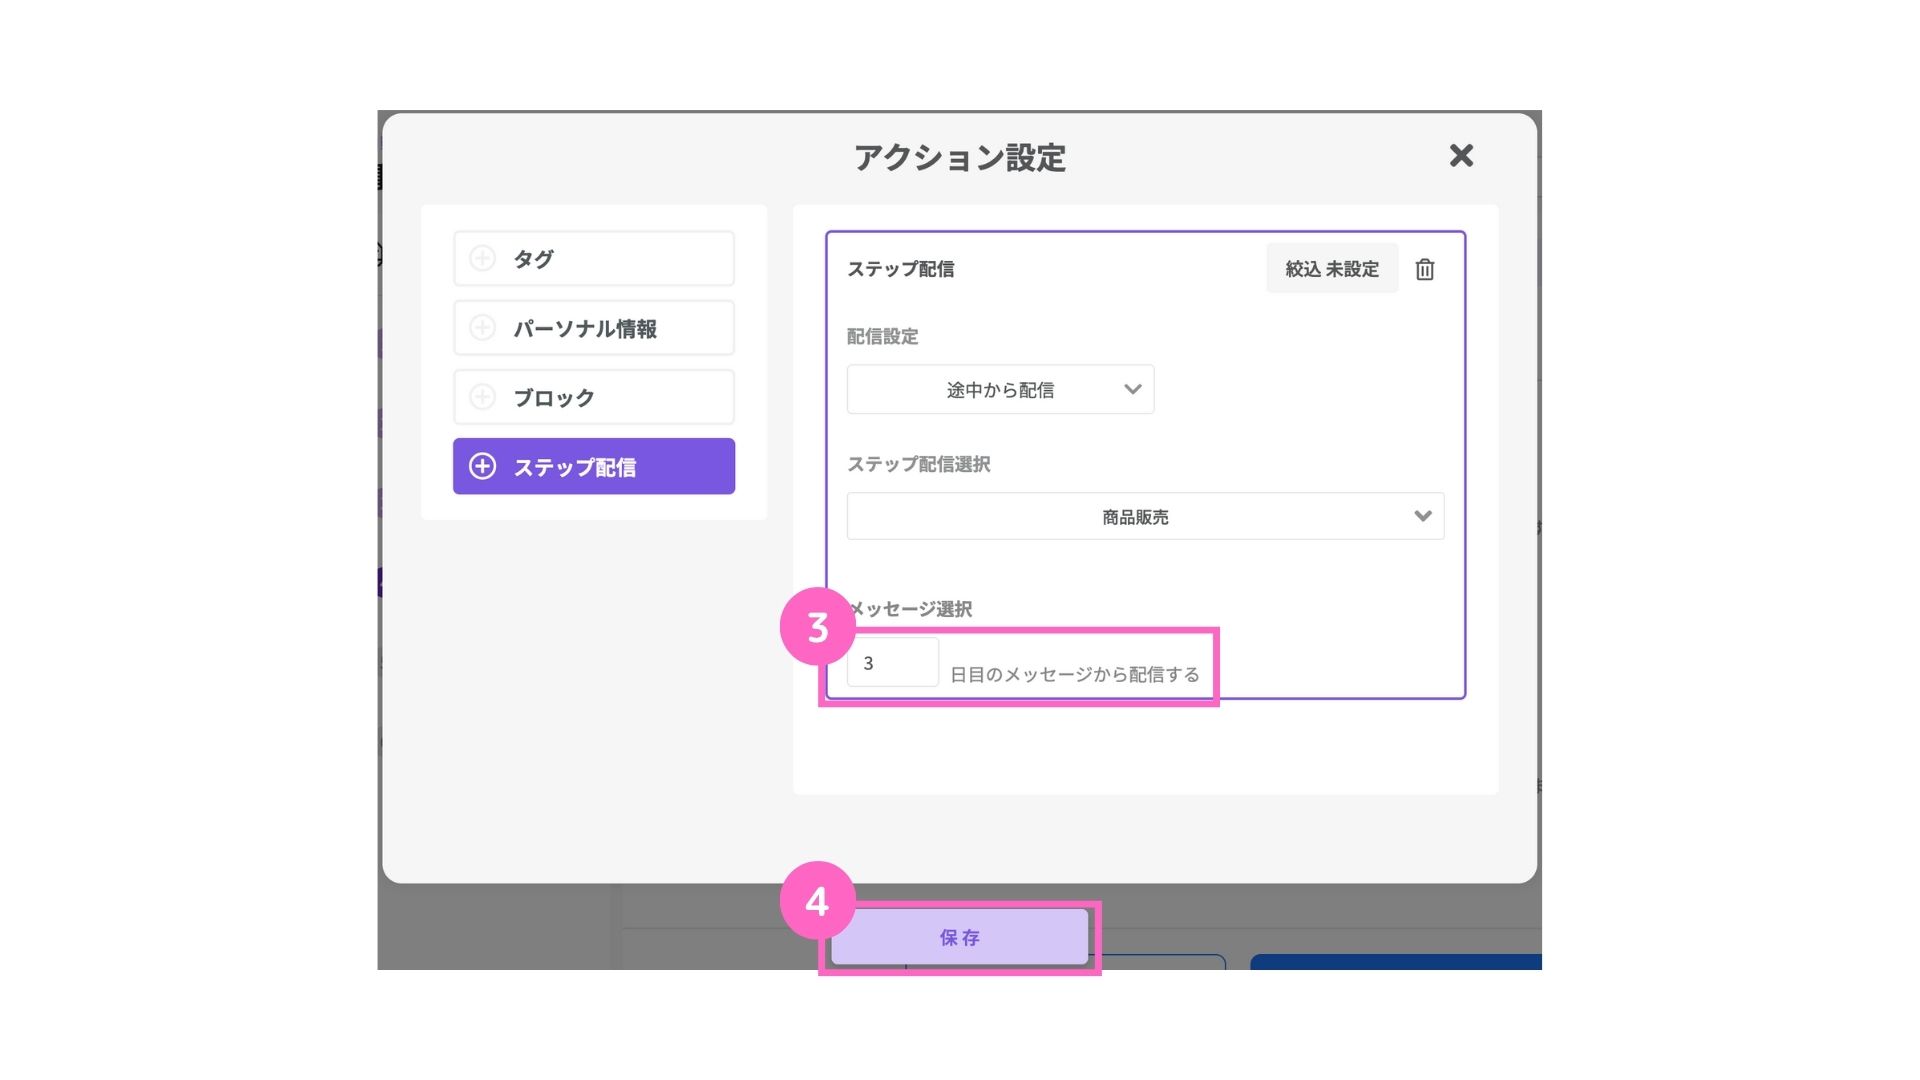
Task: Click the plus icon beside ステップ配信
Action: click(482, 466)
